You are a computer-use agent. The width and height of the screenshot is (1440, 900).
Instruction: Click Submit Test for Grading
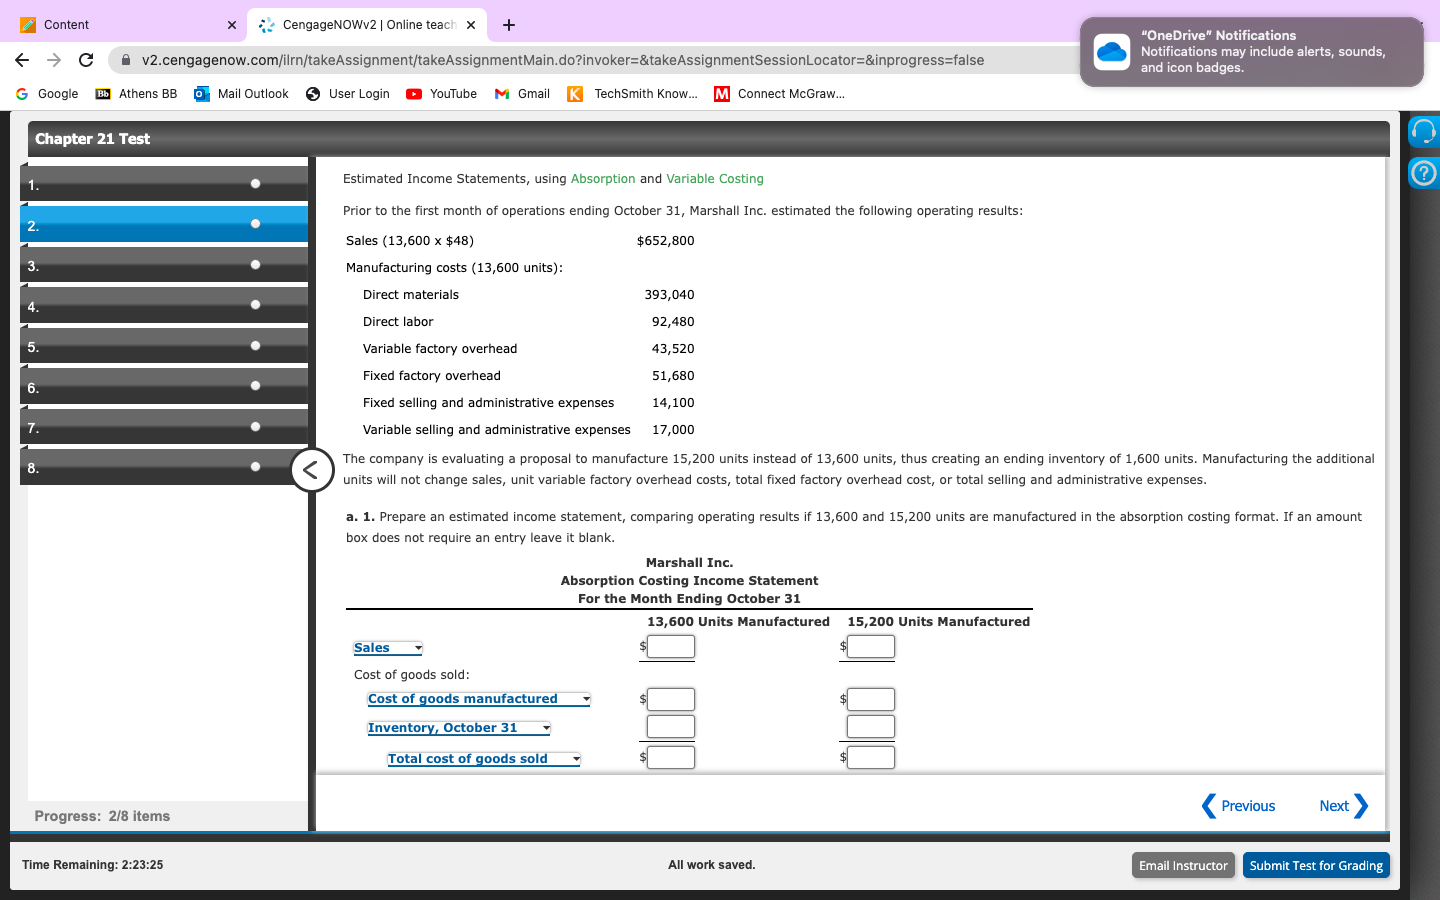point(1316,865)
